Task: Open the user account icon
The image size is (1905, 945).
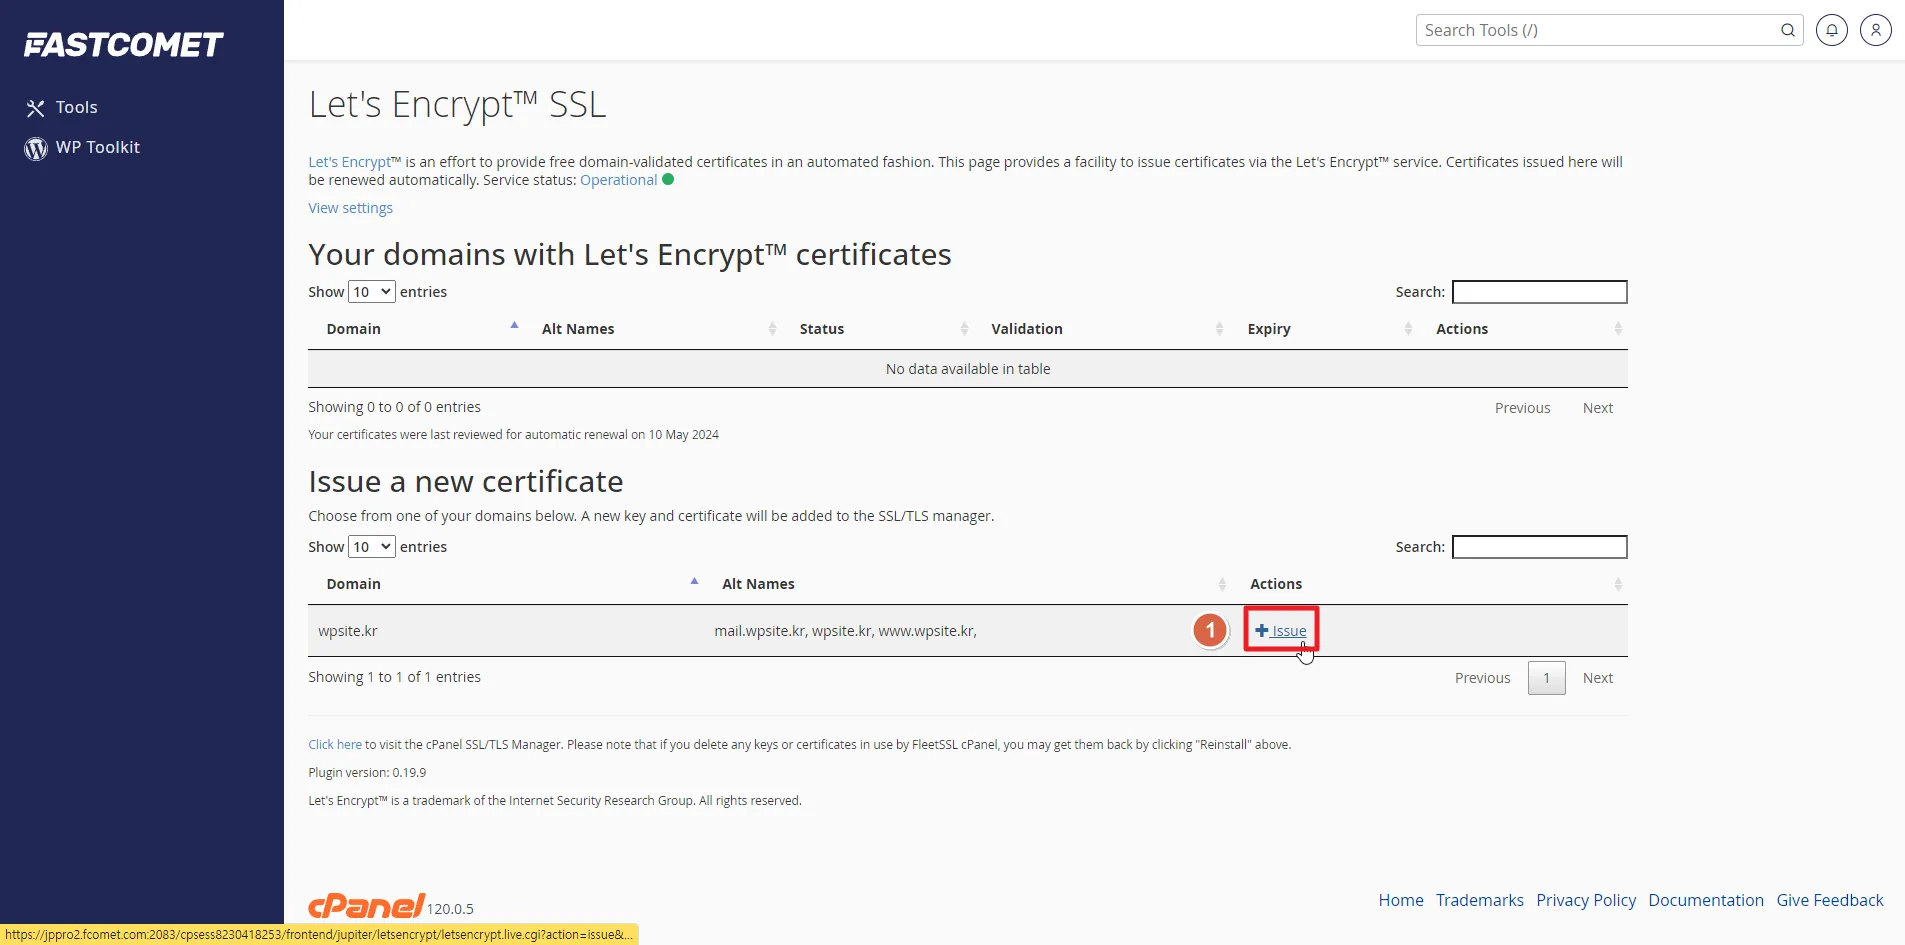Action: [1876, 30]
